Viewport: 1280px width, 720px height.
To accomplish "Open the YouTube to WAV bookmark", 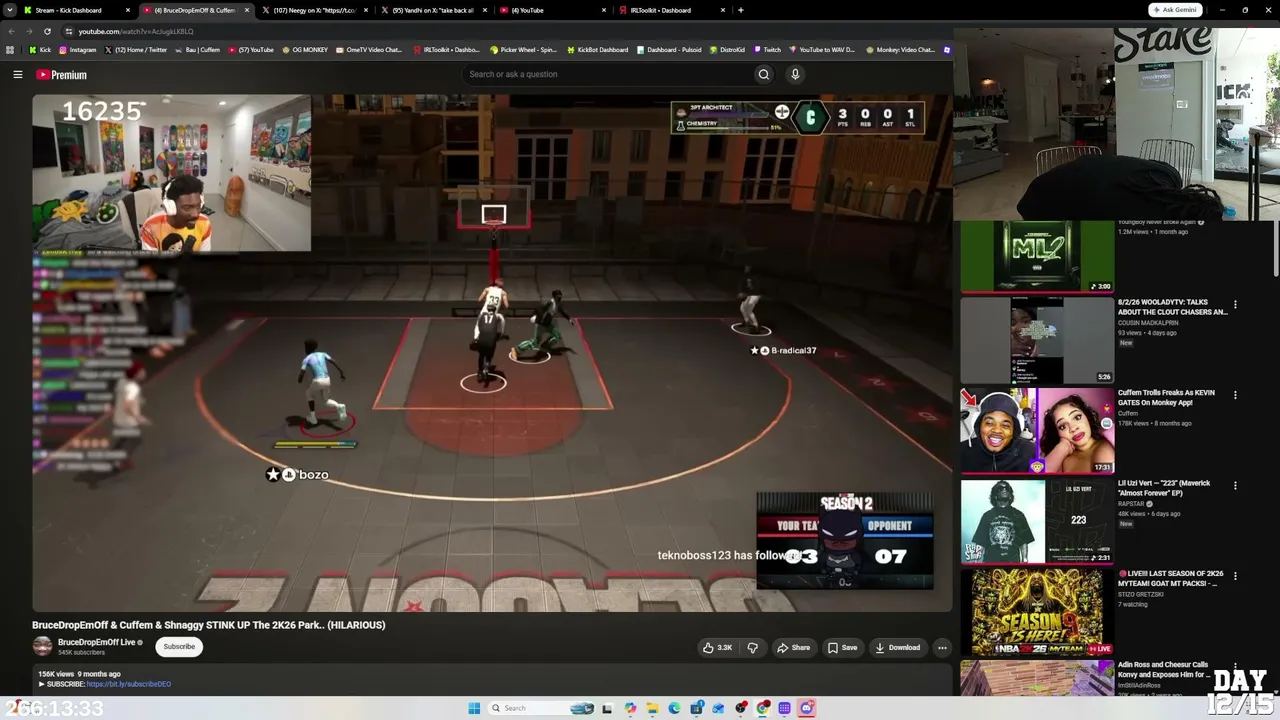I will pyautogui.click(x=822, y=50).
